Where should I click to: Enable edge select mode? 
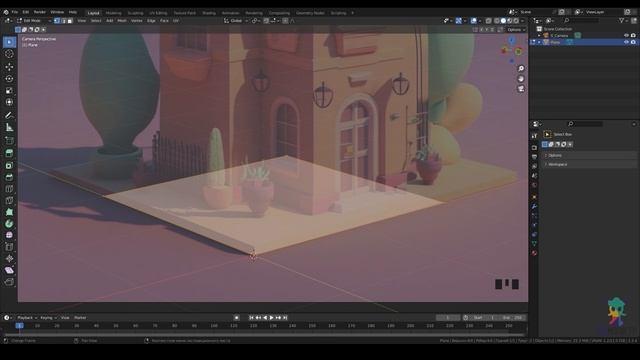coord(63,20)
